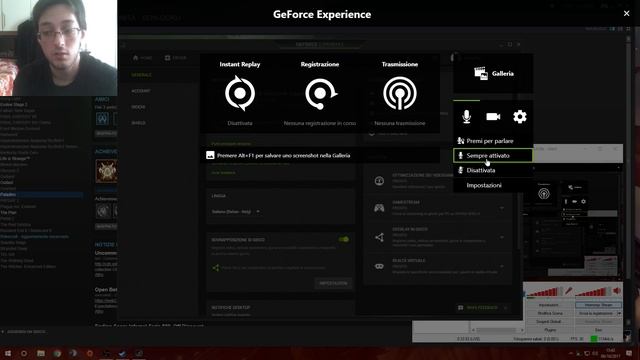
Task: Expand the GAMESTREAM feature row
Action: [x=502, y=208]
